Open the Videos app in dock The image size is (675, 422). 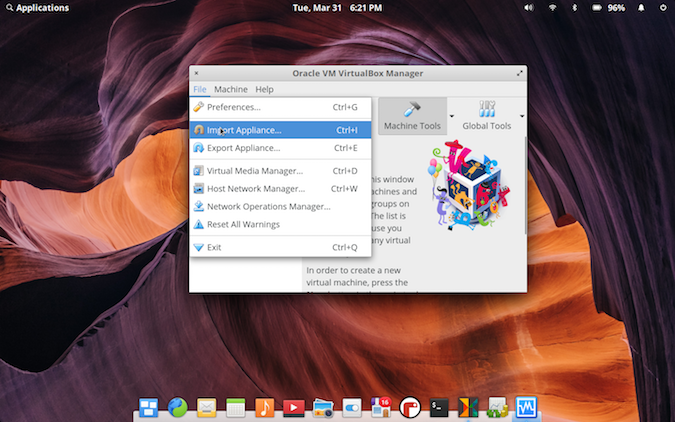click(294, 407)
